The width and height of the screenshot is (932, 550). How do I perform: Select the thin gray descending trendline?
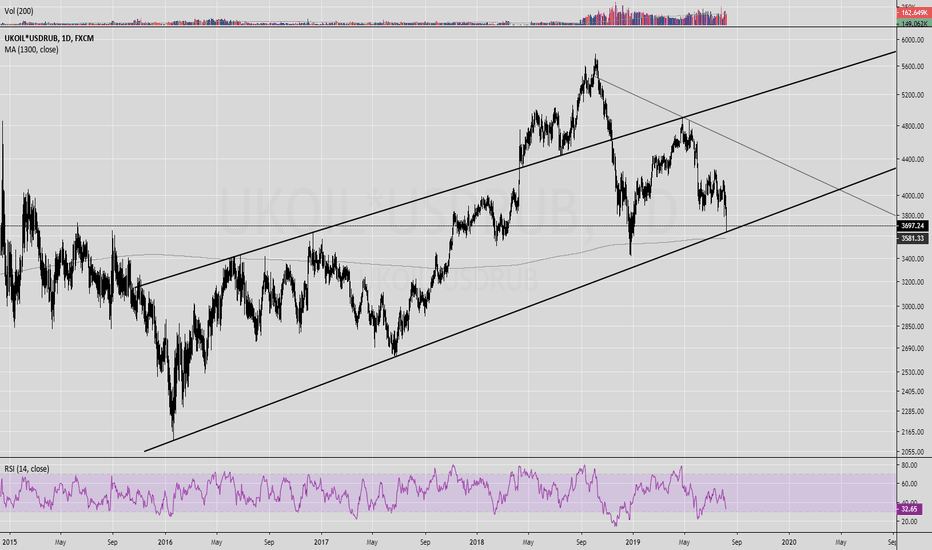point(747,146)
